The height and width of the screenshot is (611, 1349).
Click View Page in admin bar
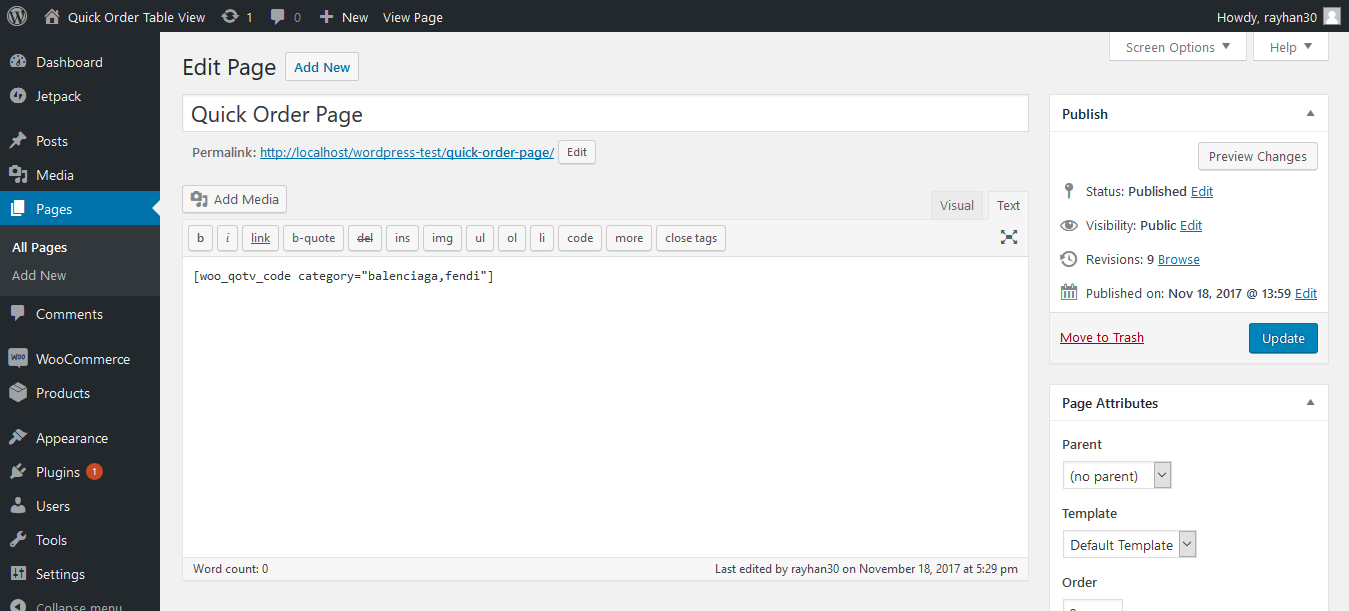[413, 16]
